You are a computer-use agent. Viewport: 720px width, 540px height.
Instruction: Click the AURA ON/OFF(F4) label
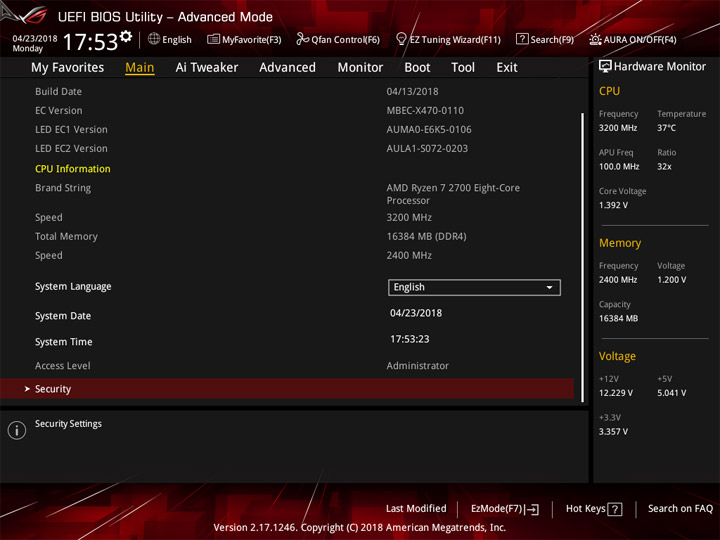[640, 40]
